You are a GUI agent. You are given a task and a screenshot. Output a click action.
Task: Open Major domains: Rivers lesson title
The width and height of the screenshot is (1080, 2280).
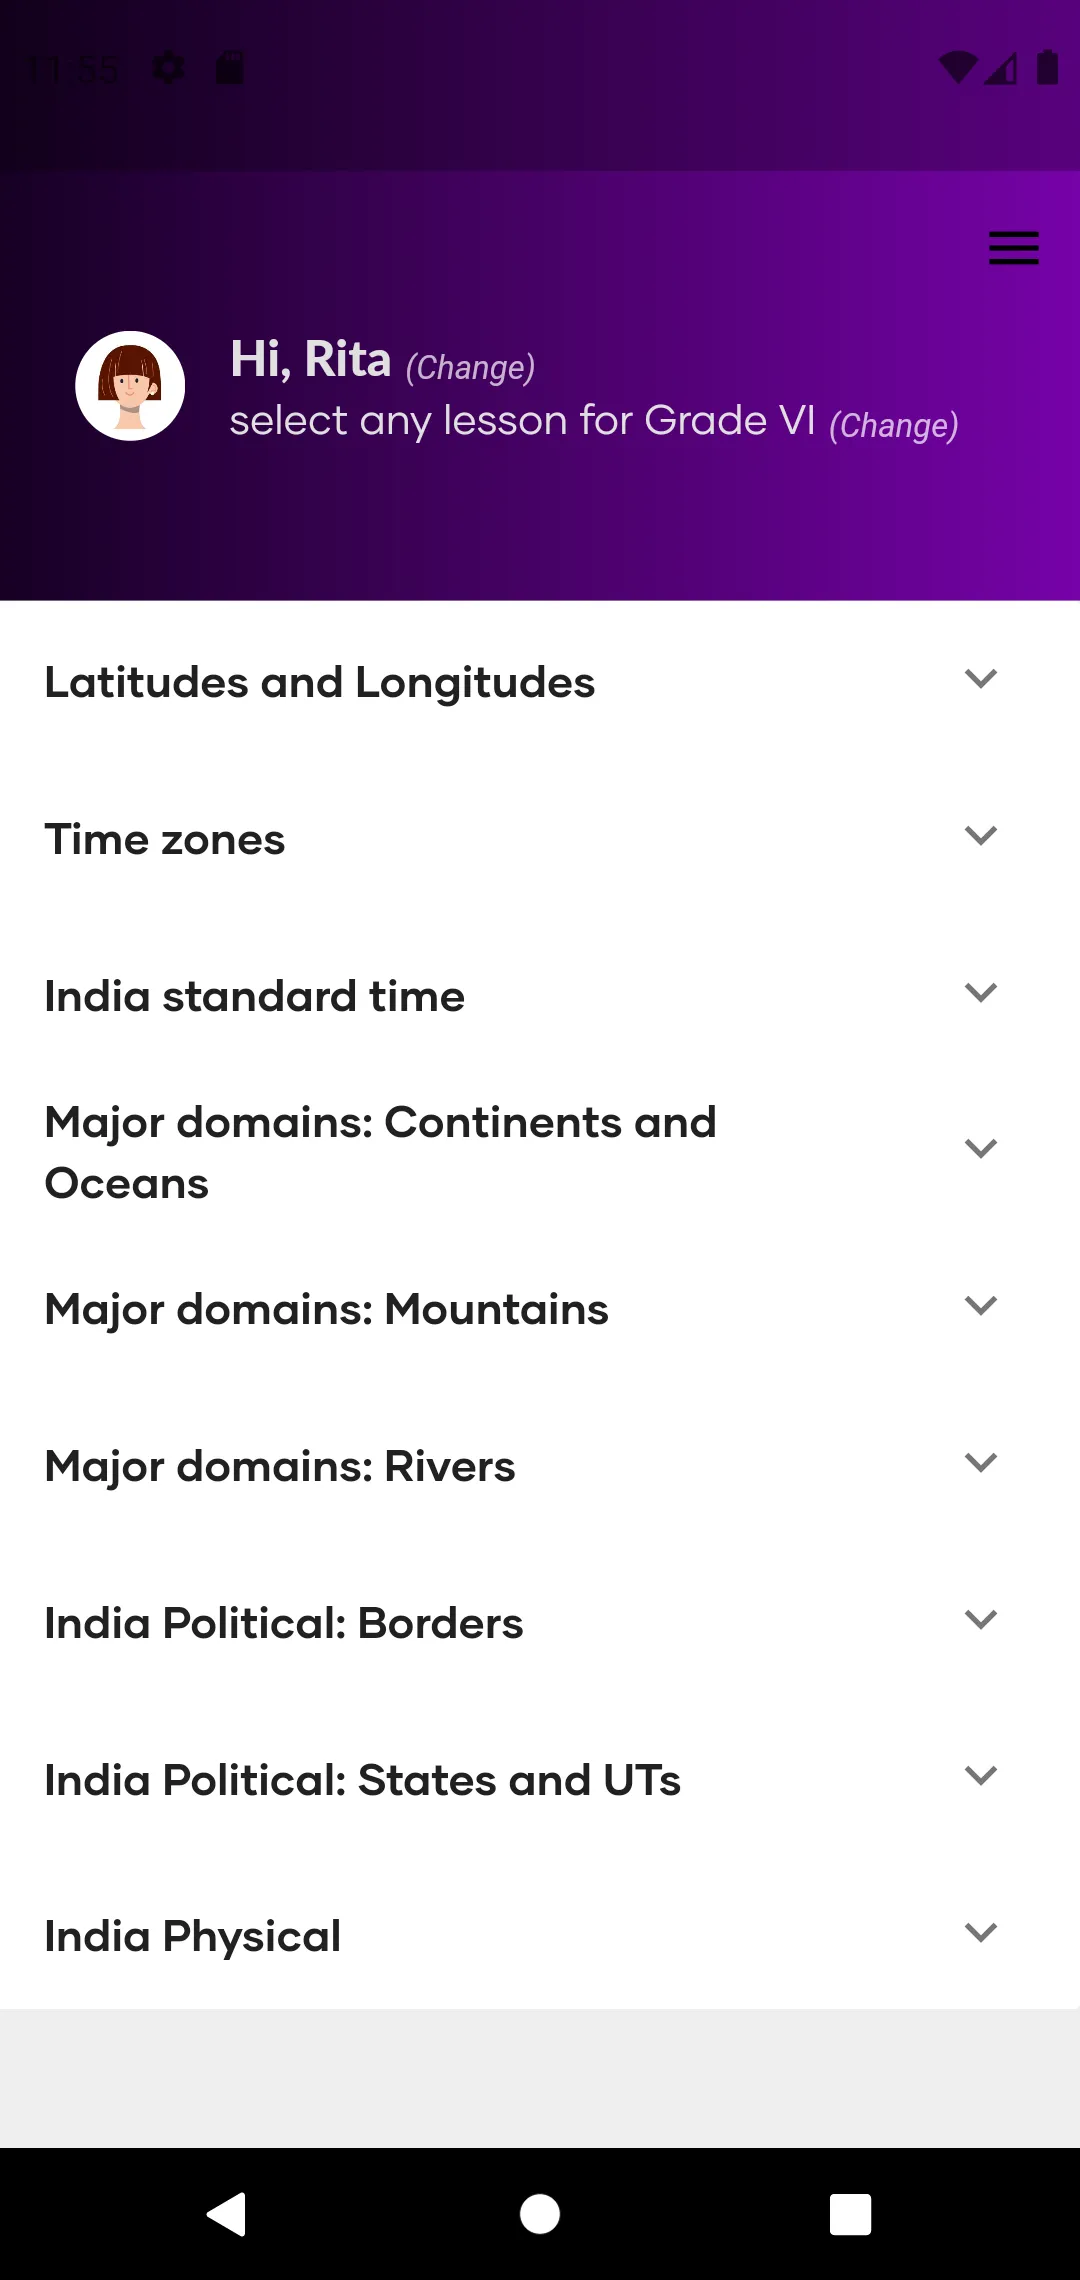(x=280, y=1467)
